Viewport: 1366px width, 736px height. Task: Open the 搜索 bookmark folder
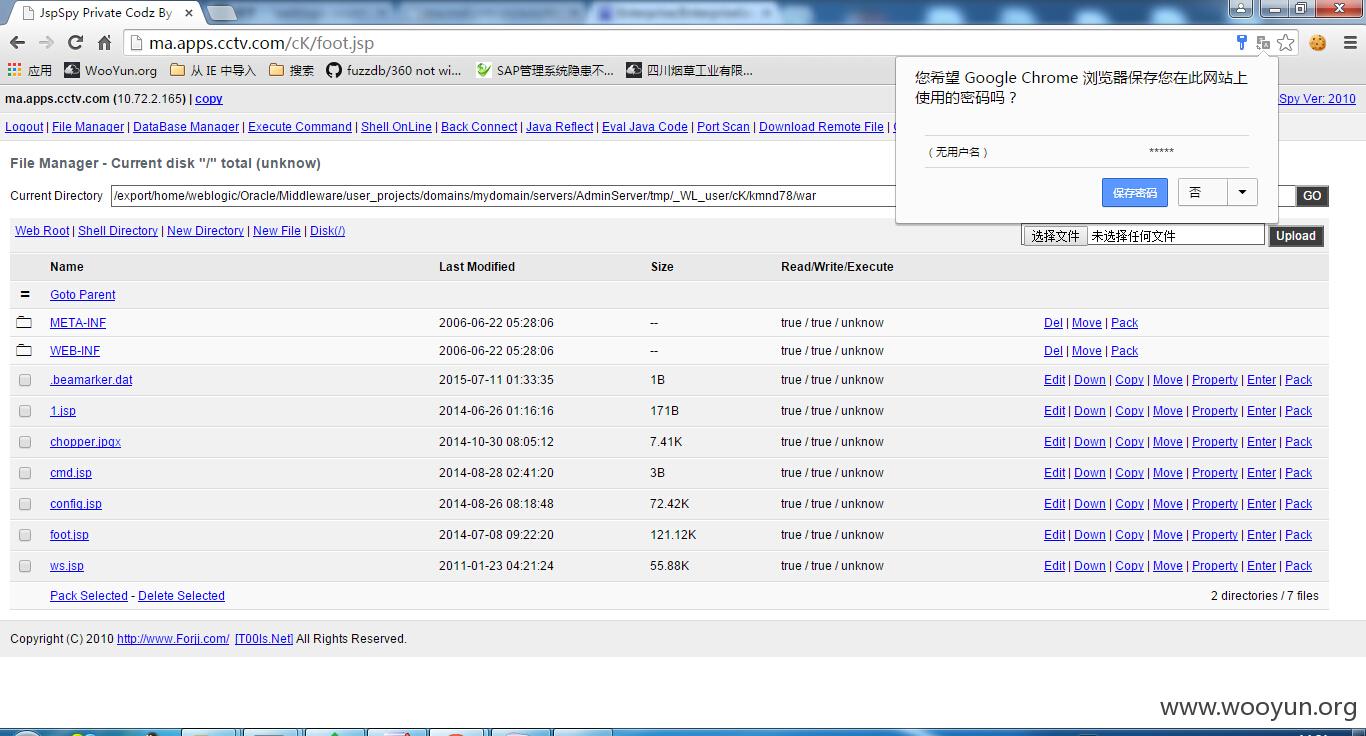tap(291, 70)
